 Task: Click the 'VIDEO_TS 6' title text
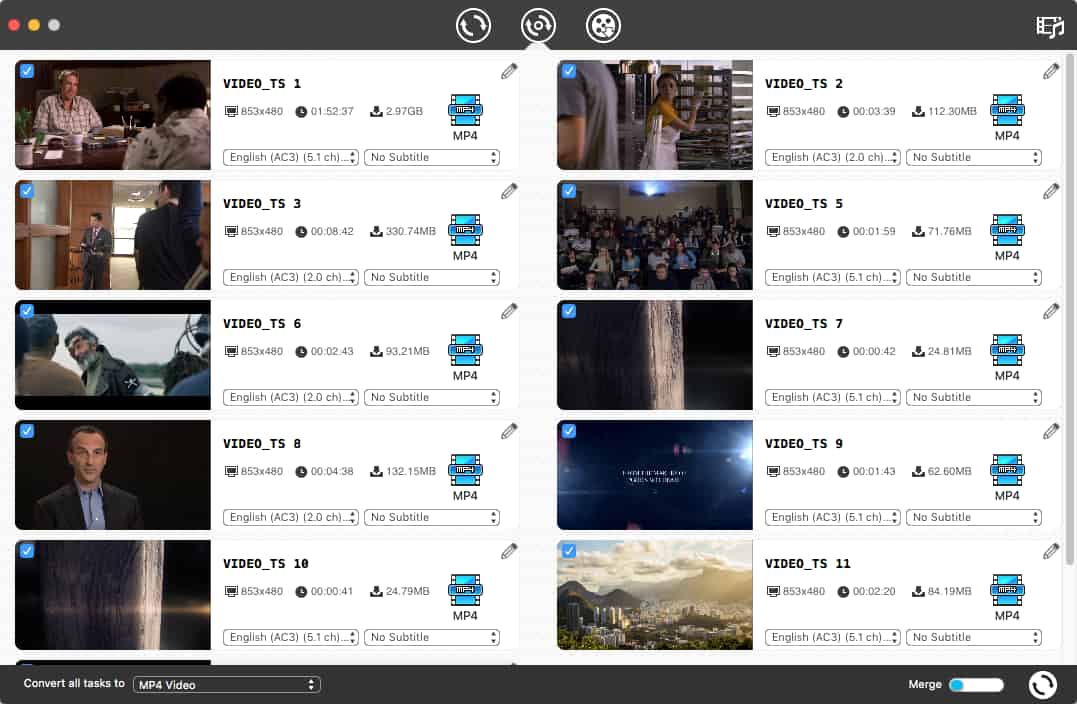262,323
